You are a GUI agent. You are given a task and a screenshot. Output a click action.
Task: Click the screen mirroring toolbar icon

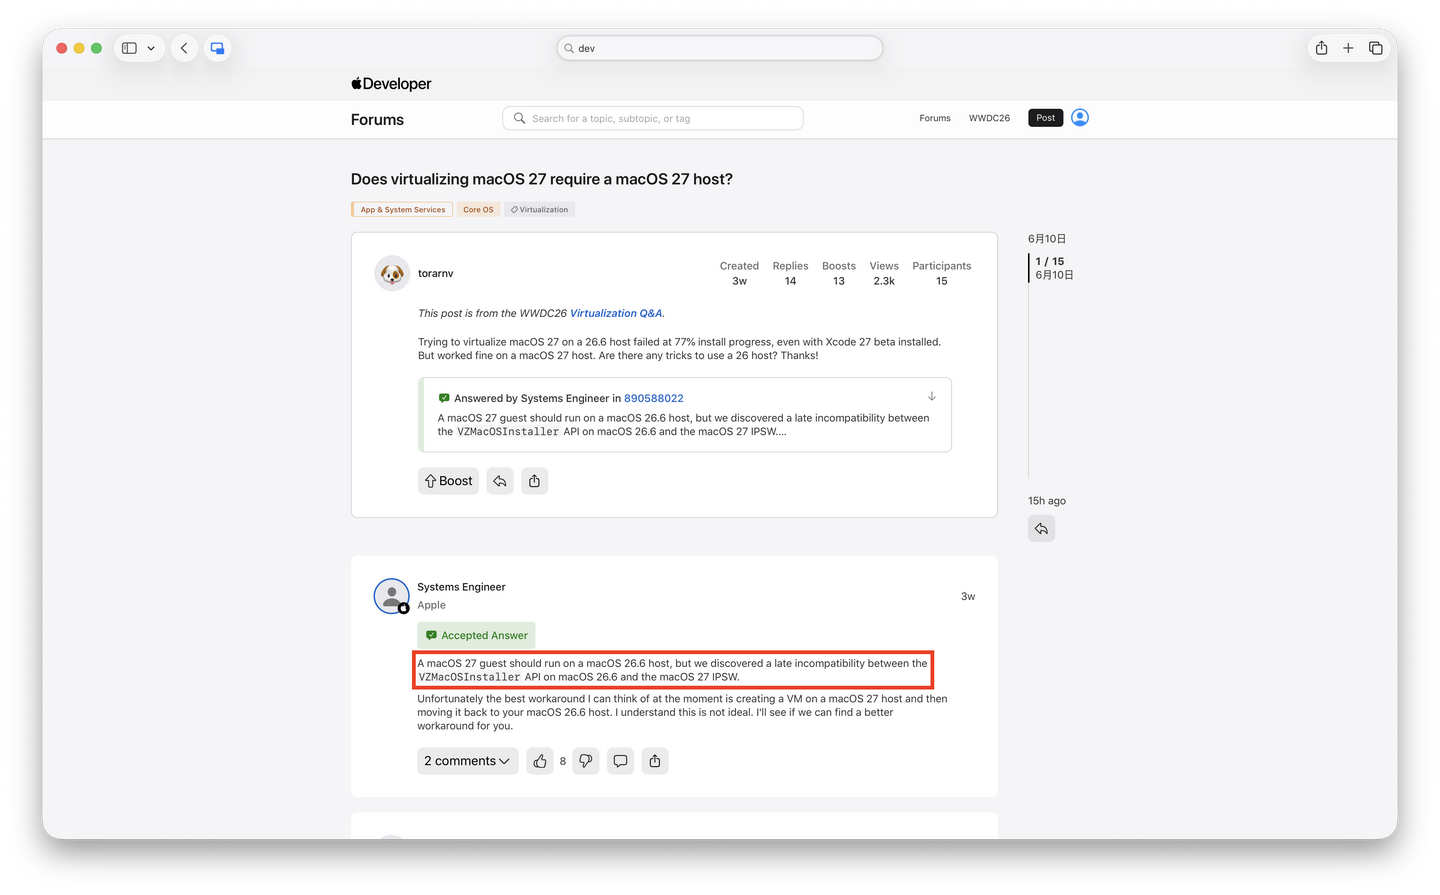[x=217, y=48]
